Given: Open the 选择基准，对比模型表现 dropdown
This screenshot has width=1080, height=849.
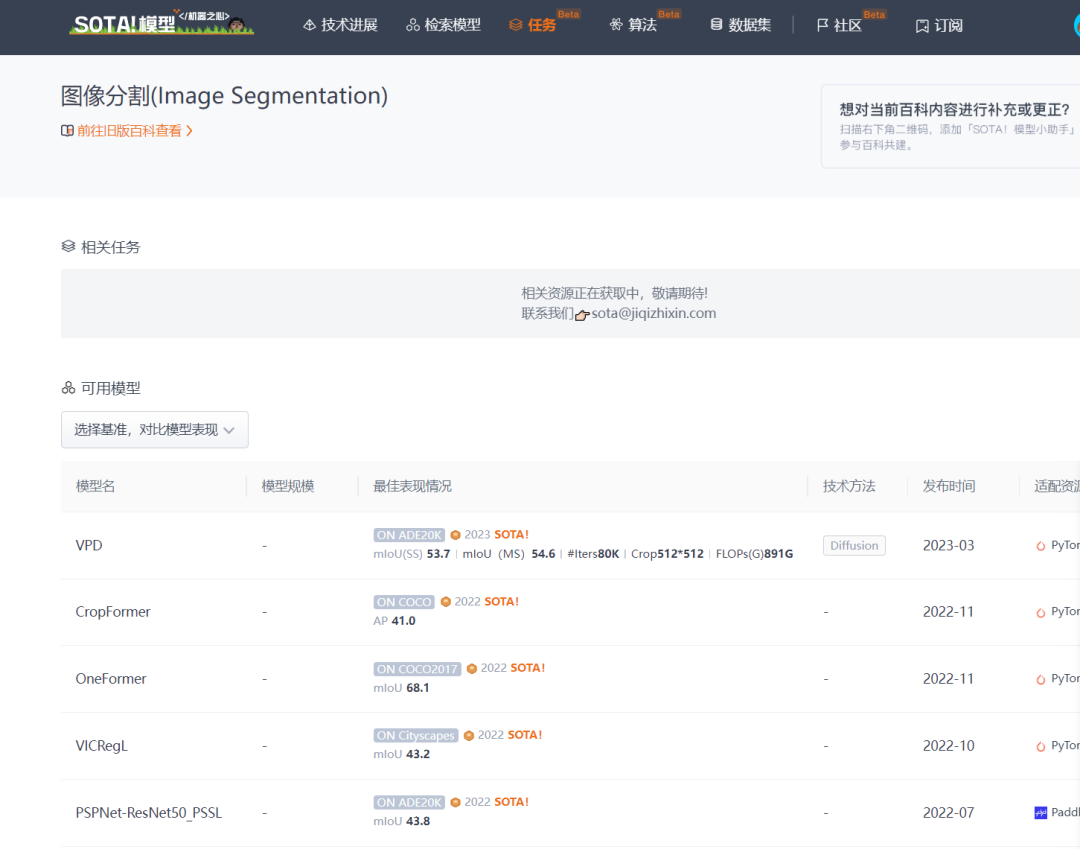Looking at the screenshot, I should coord(154,429).
